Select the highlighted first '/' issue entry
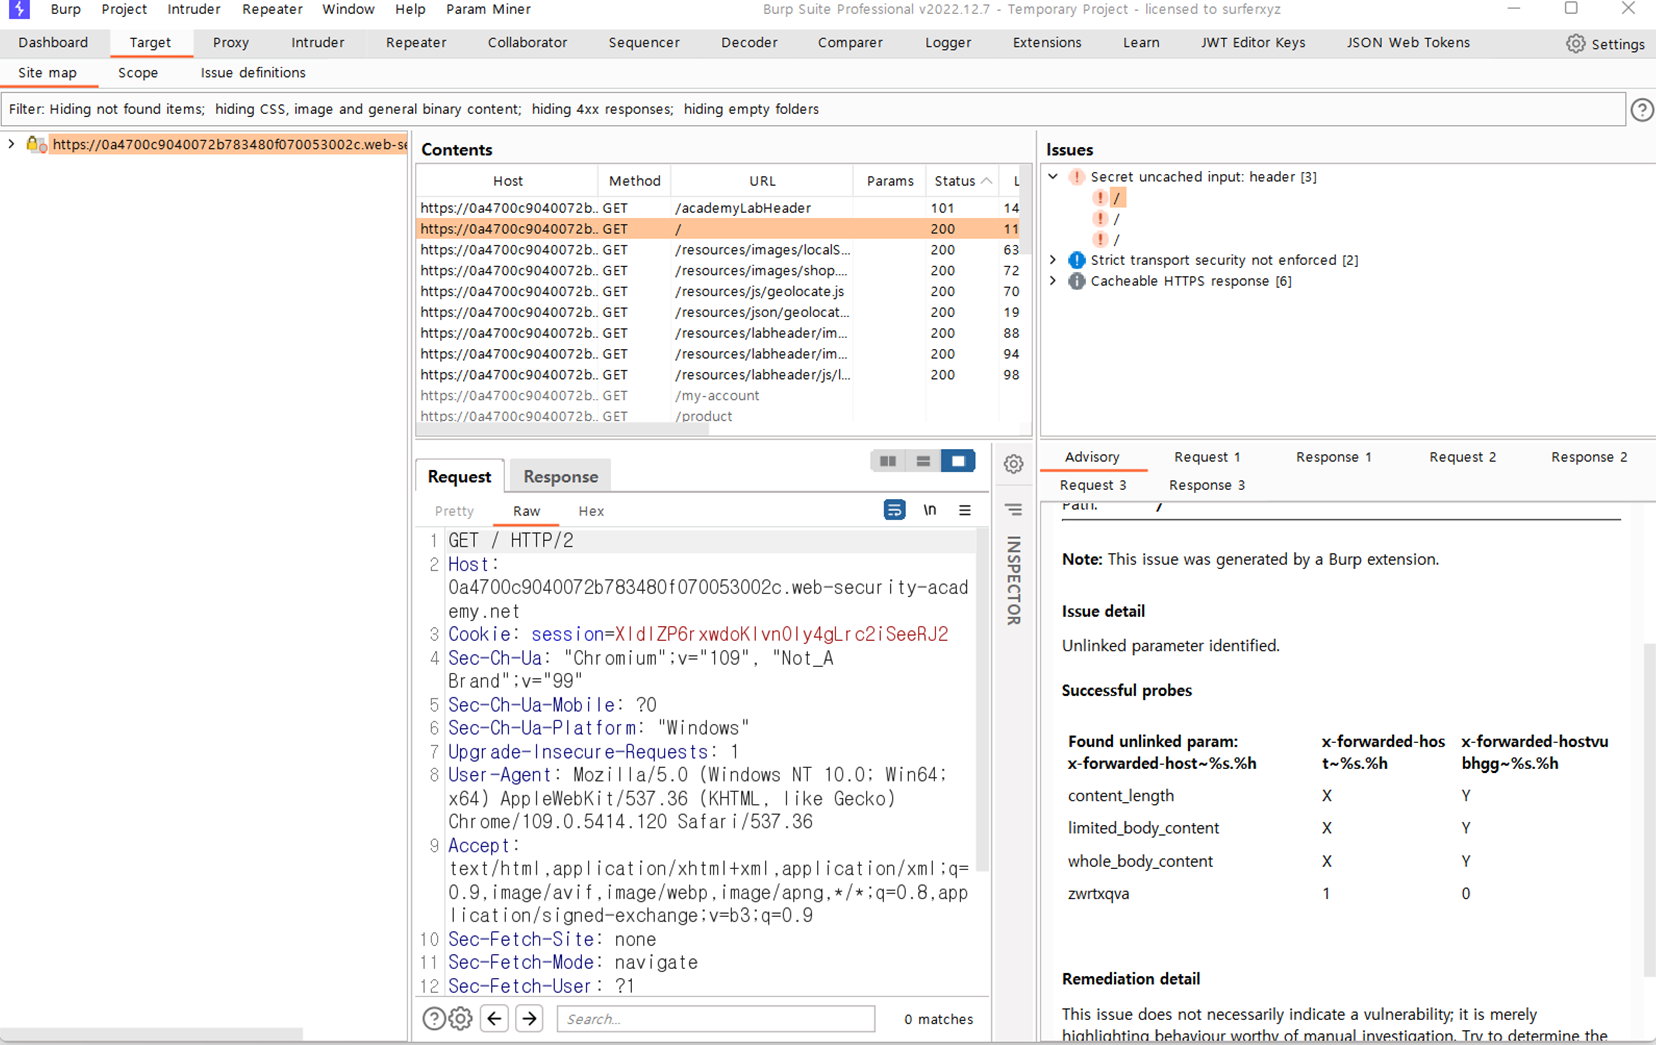1656x1045 pixels. click(x=1116, y=198)
